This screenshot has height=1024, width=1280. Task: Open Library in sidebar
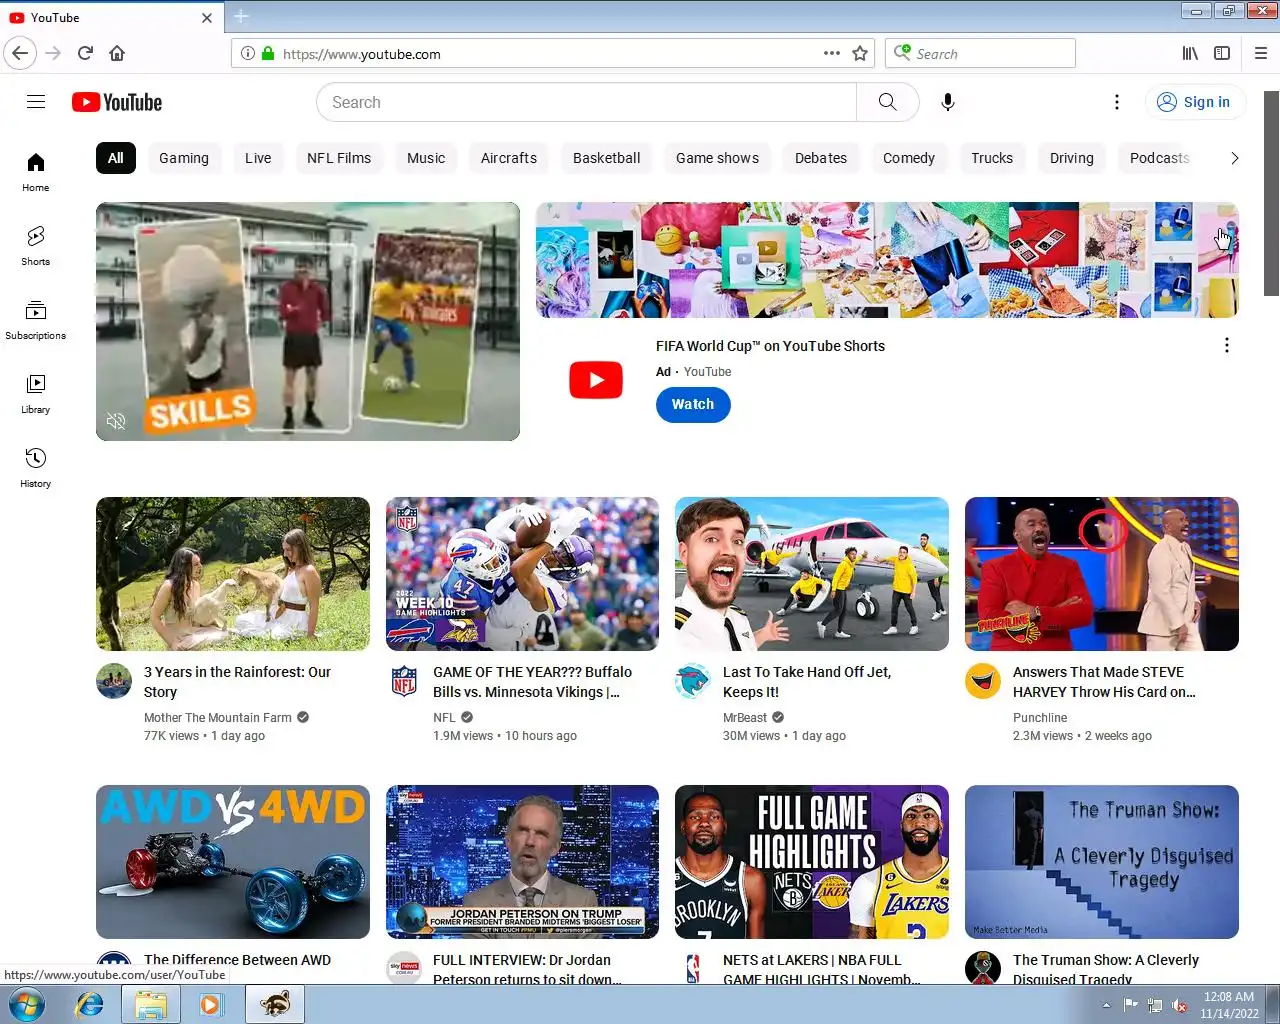(36, 394)
